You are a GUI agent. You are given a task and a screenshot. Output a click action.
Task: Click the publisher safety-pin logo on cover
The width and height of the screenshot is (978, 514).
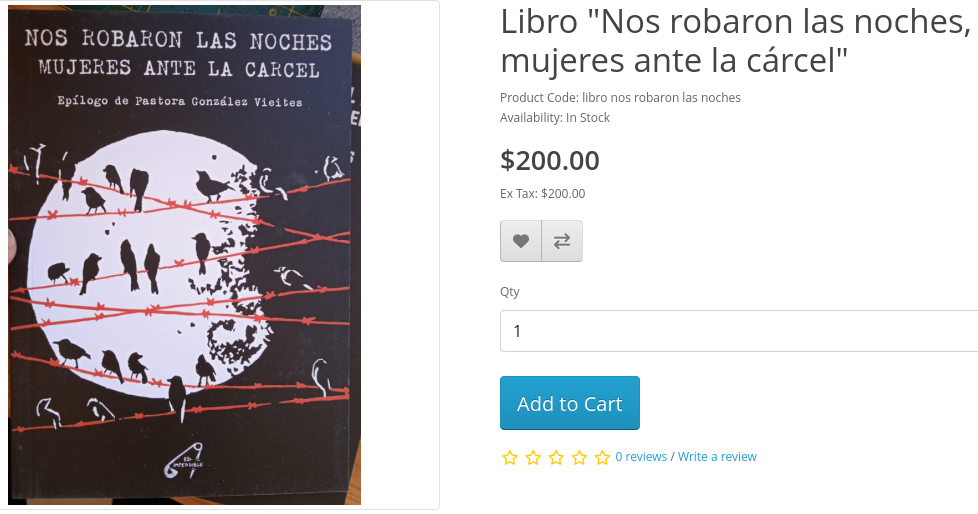pos(185,460)
